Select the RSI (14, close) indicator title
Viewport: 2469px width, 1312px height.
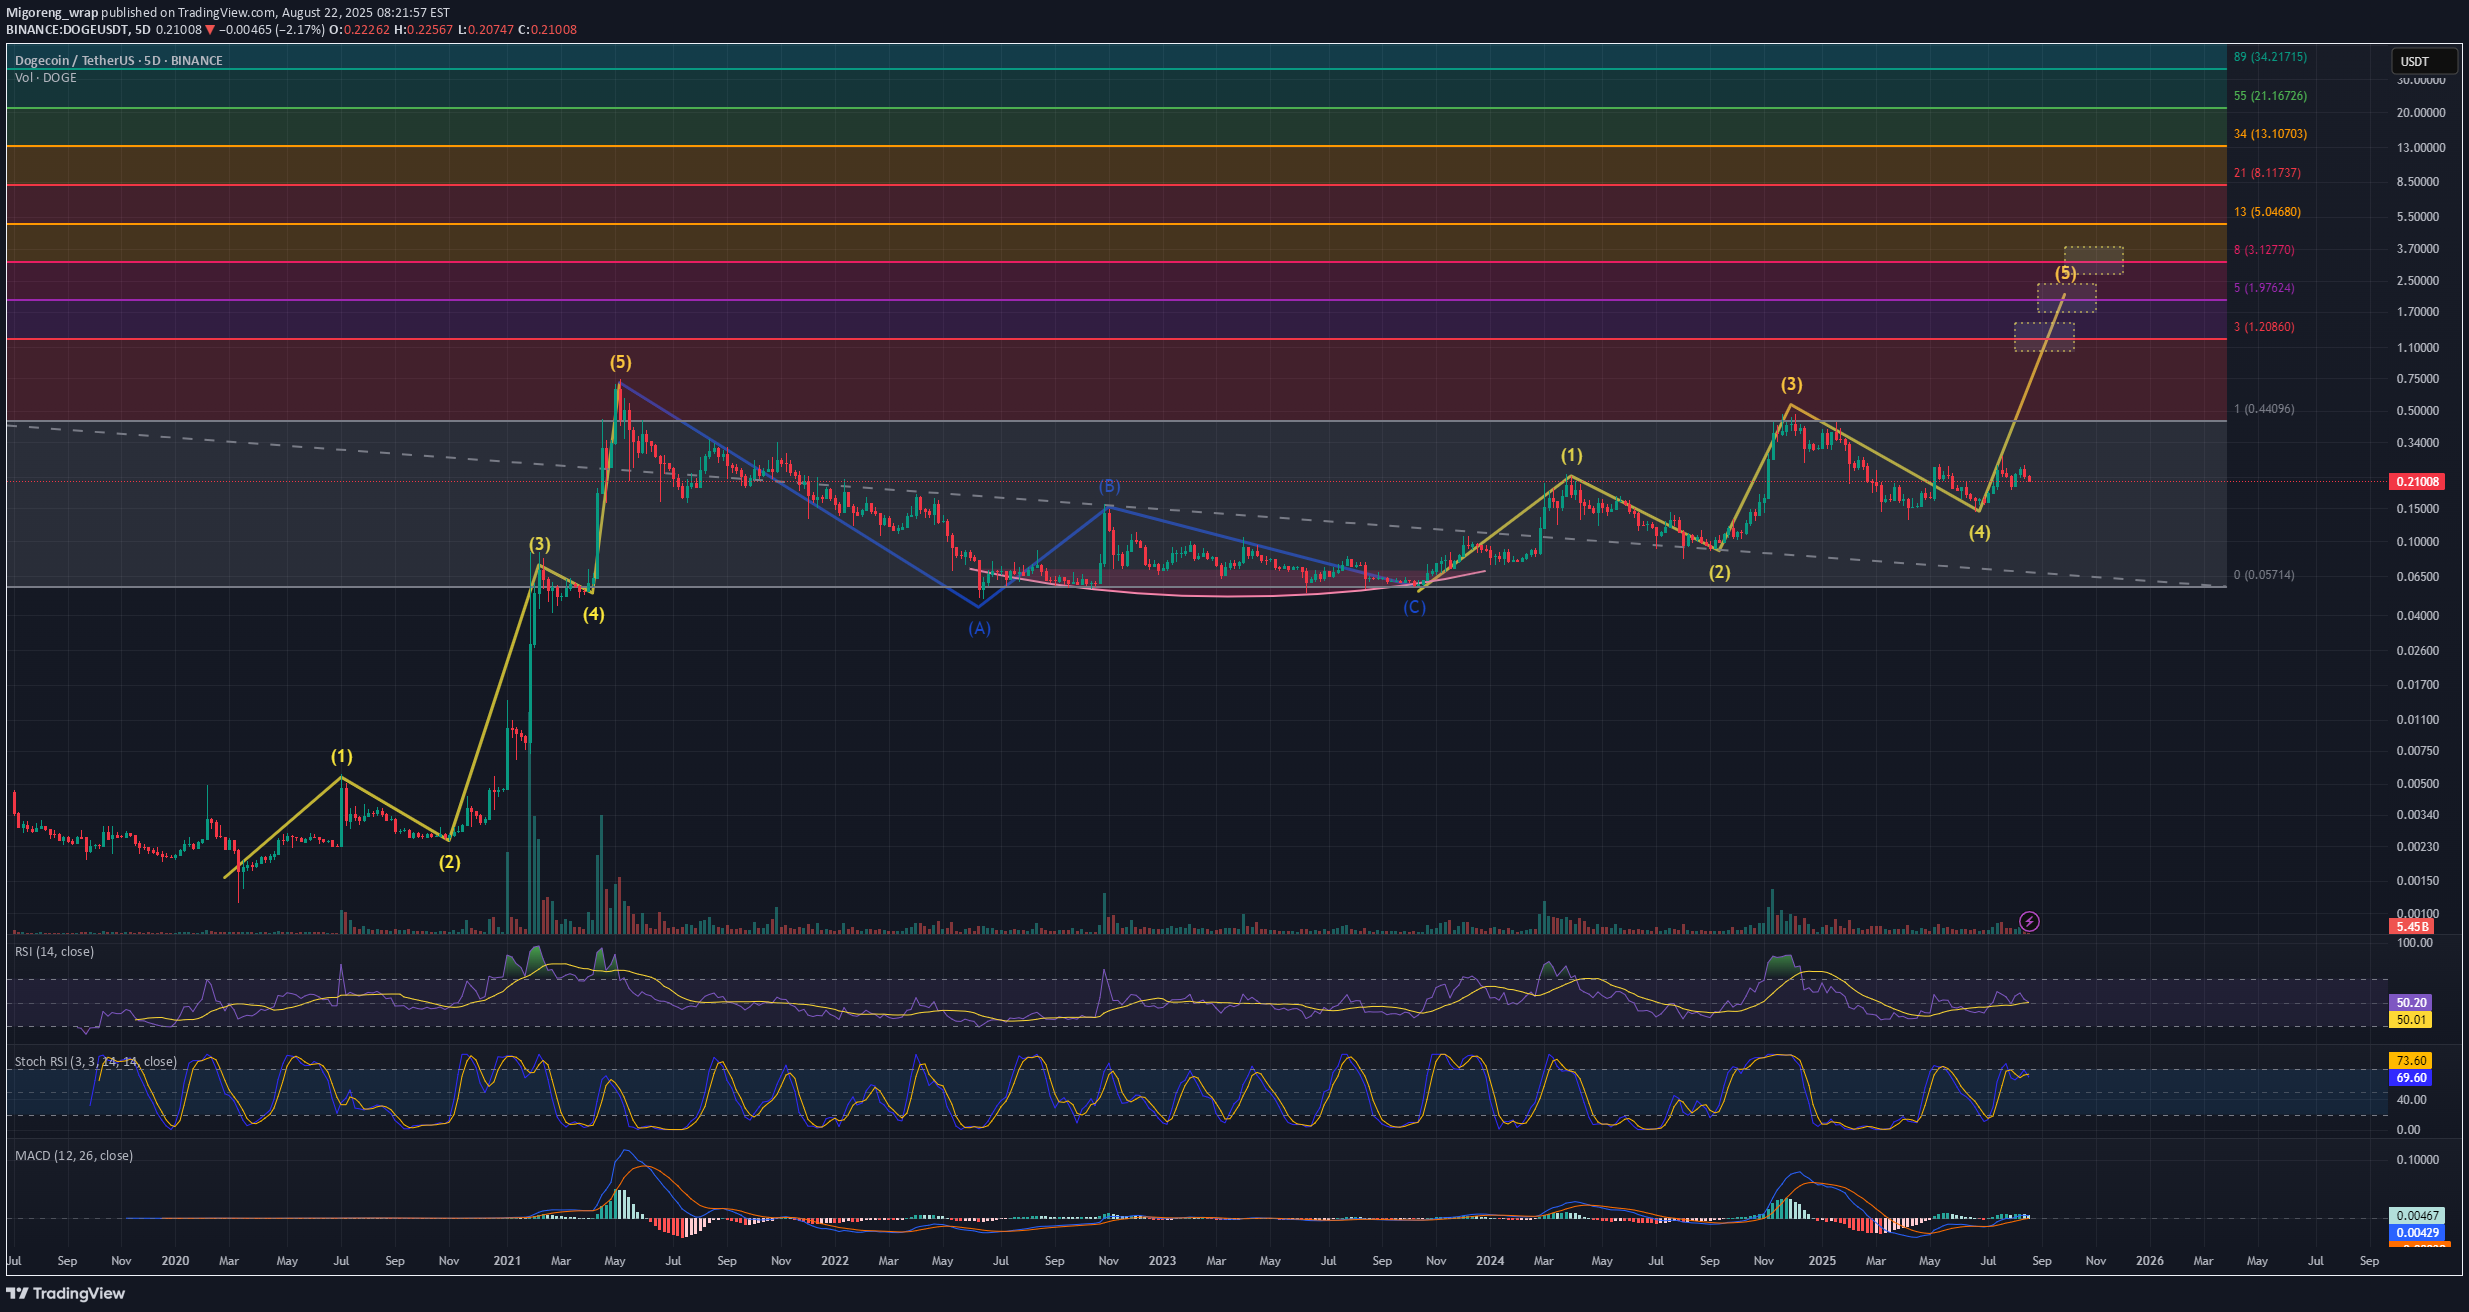point(54,951)
